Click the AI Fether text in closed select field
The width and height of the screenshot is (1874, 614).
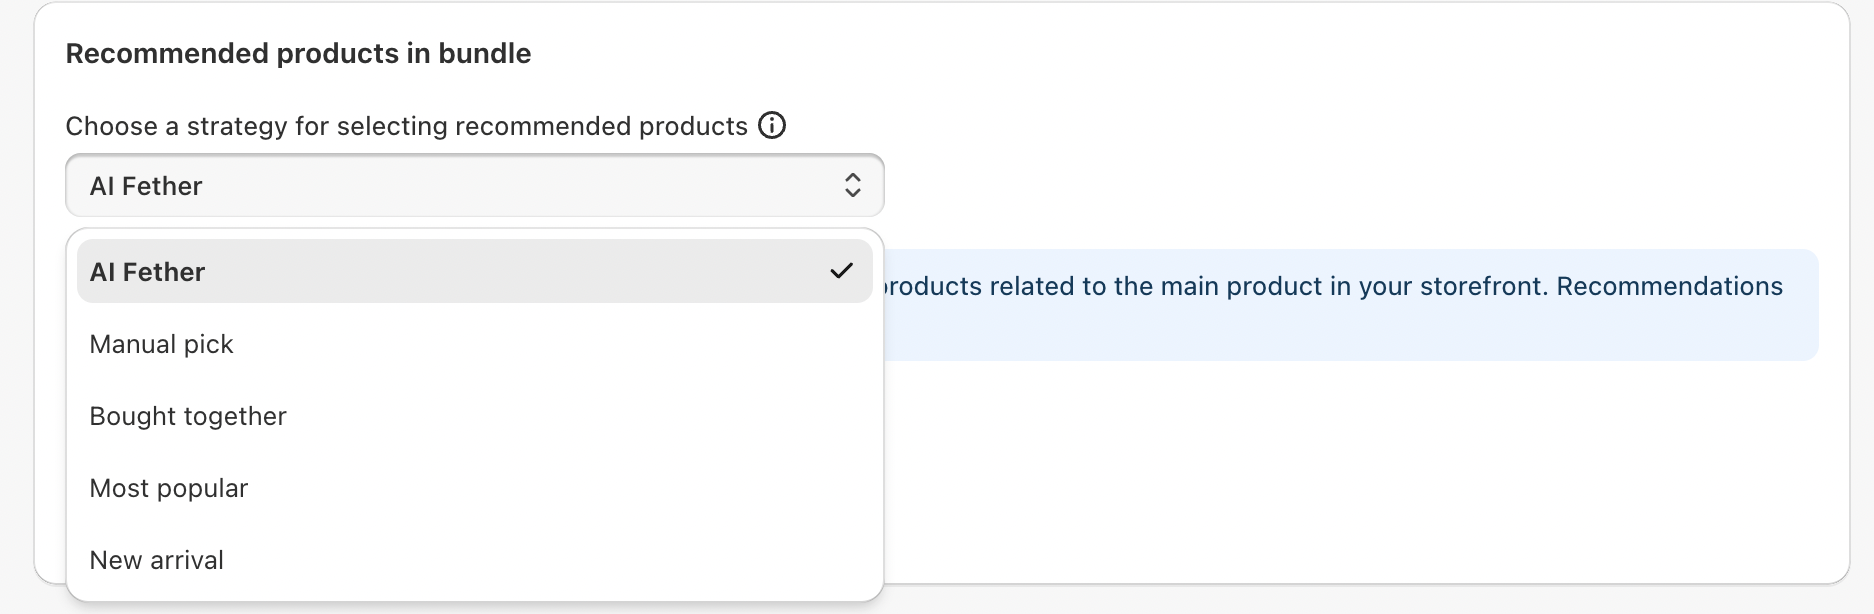[146, 186]
